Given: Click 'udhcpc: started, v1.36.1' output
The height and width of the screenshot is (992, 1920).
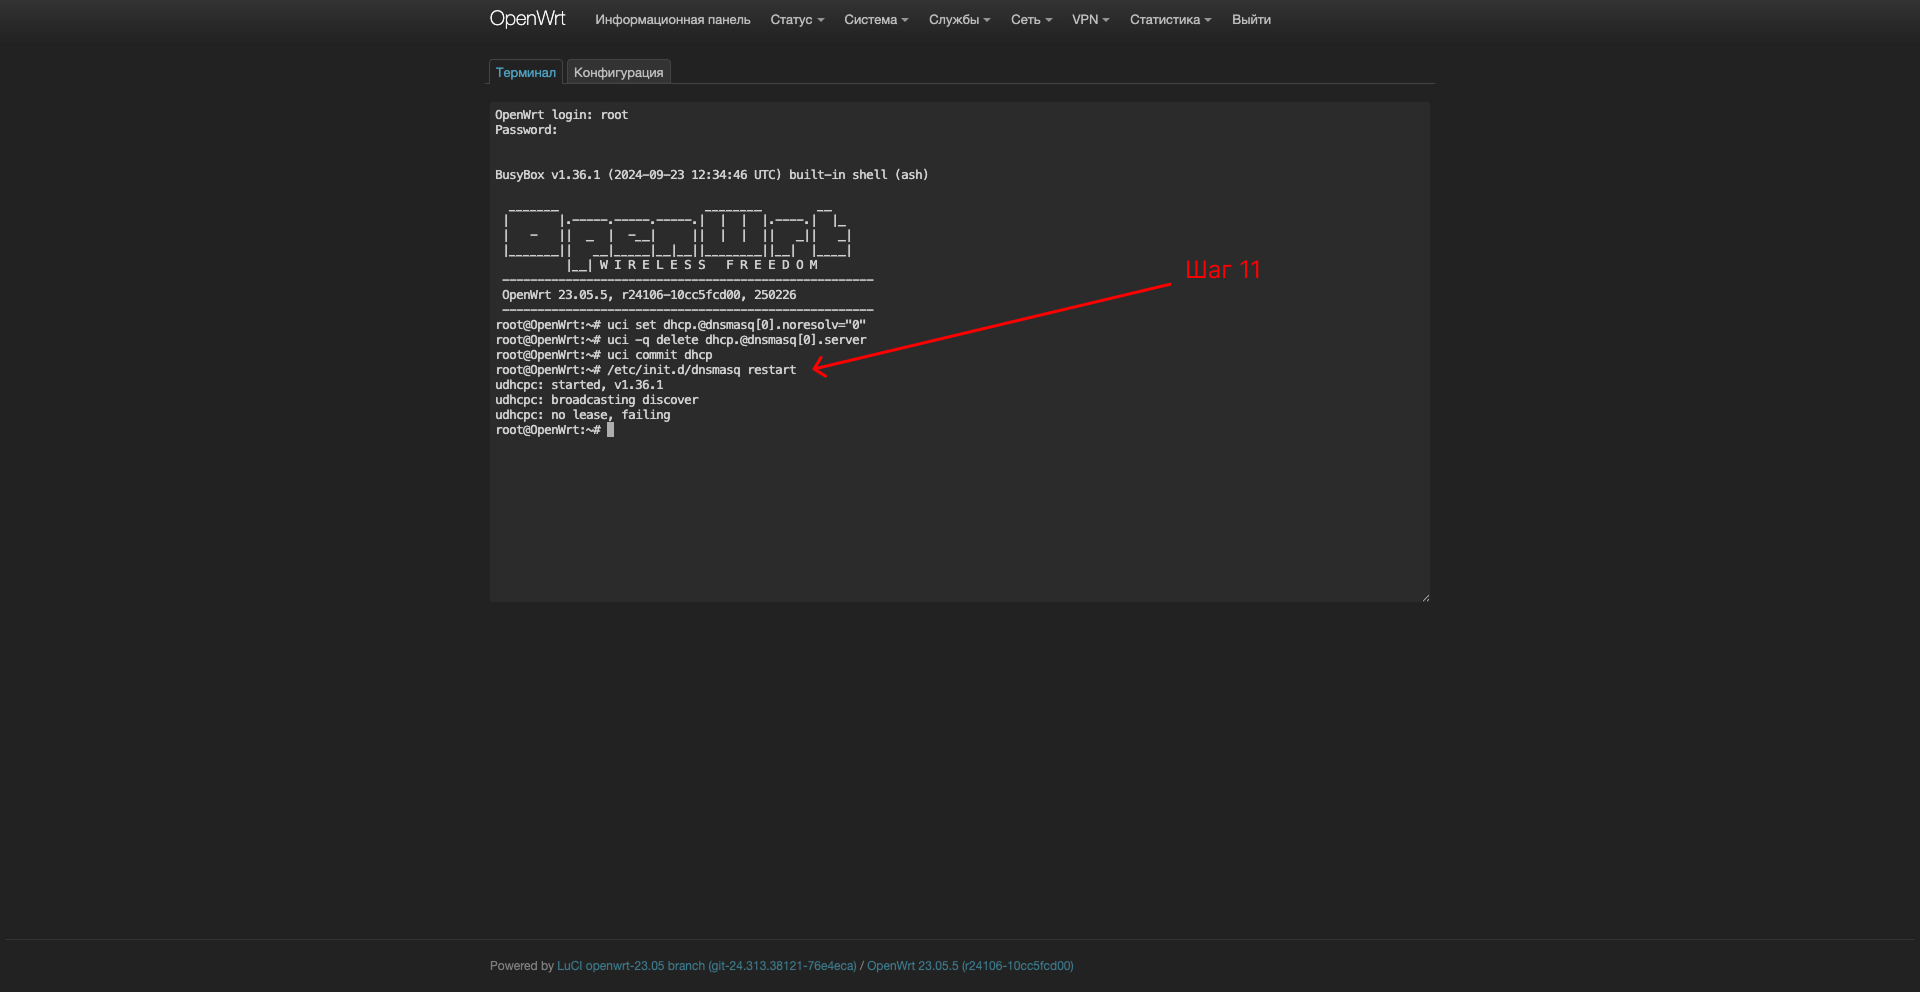Looking at the screenshot, I should [579, 385].
